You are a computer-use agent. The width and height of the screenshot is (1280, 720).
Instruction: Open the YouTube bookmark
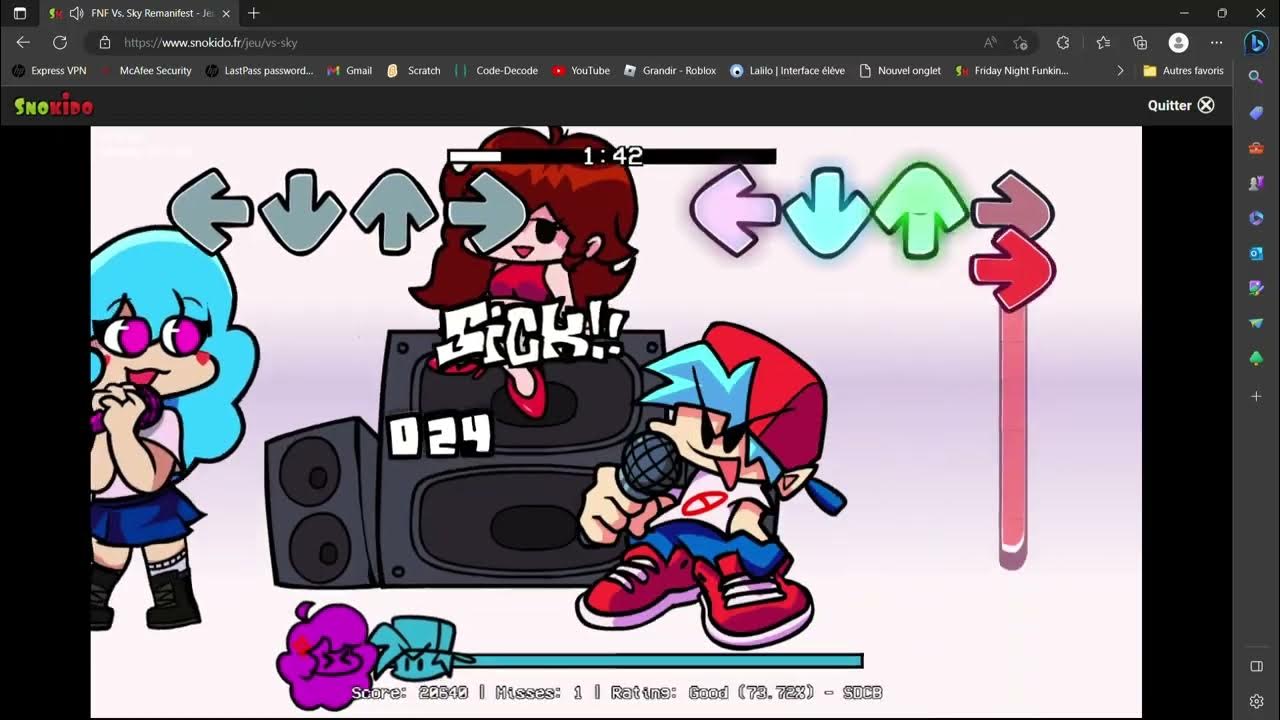click(x=581, y=70)
